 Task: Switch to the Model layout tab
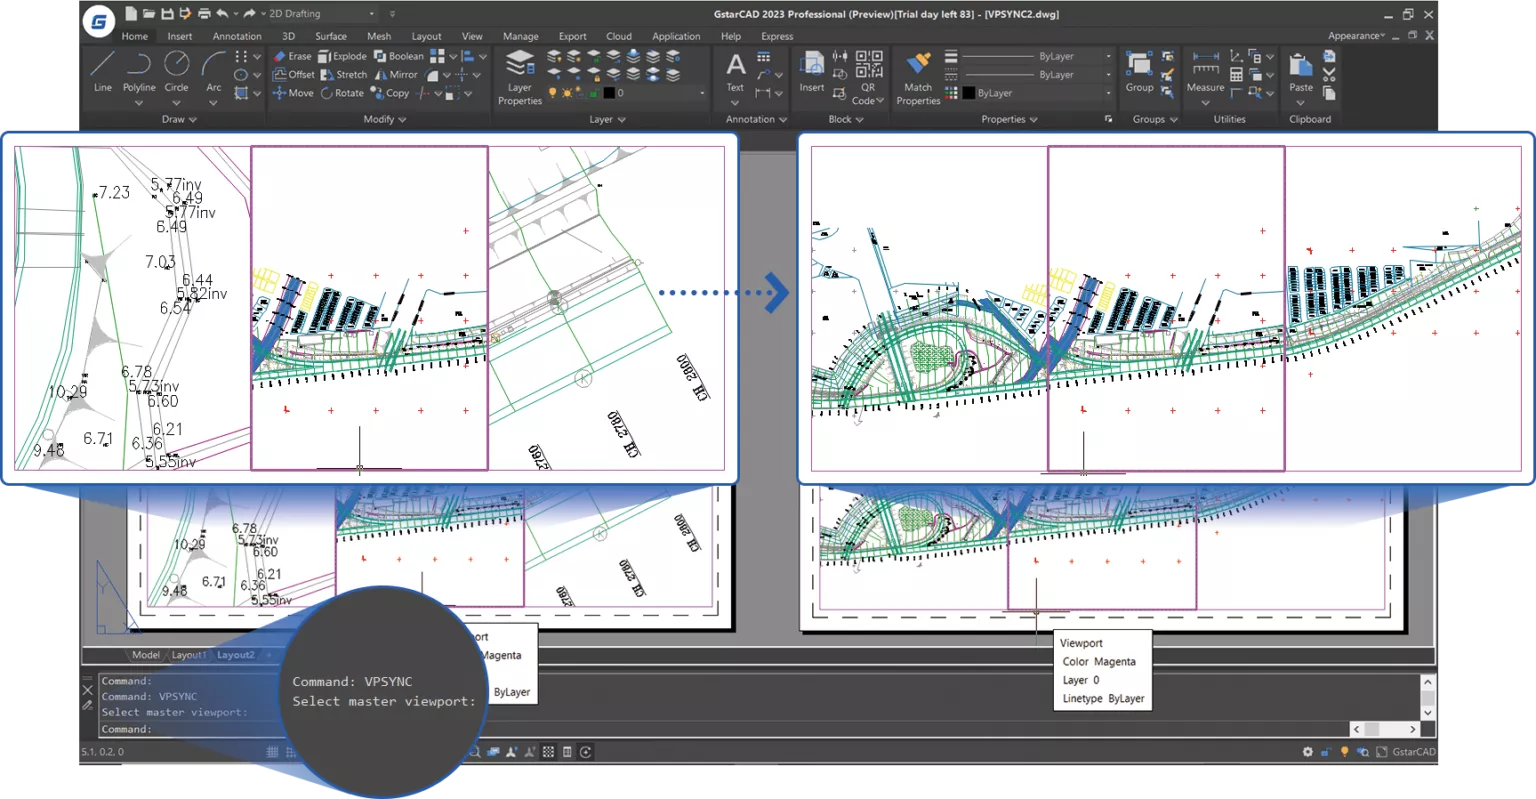tap(146, 655)
